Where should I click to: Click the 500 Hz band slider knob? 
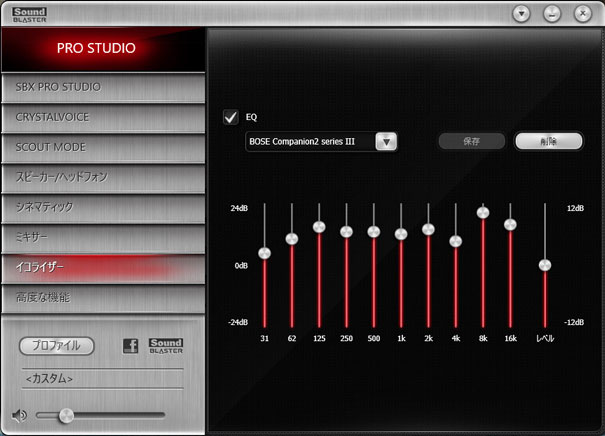(x=373, y=232)
